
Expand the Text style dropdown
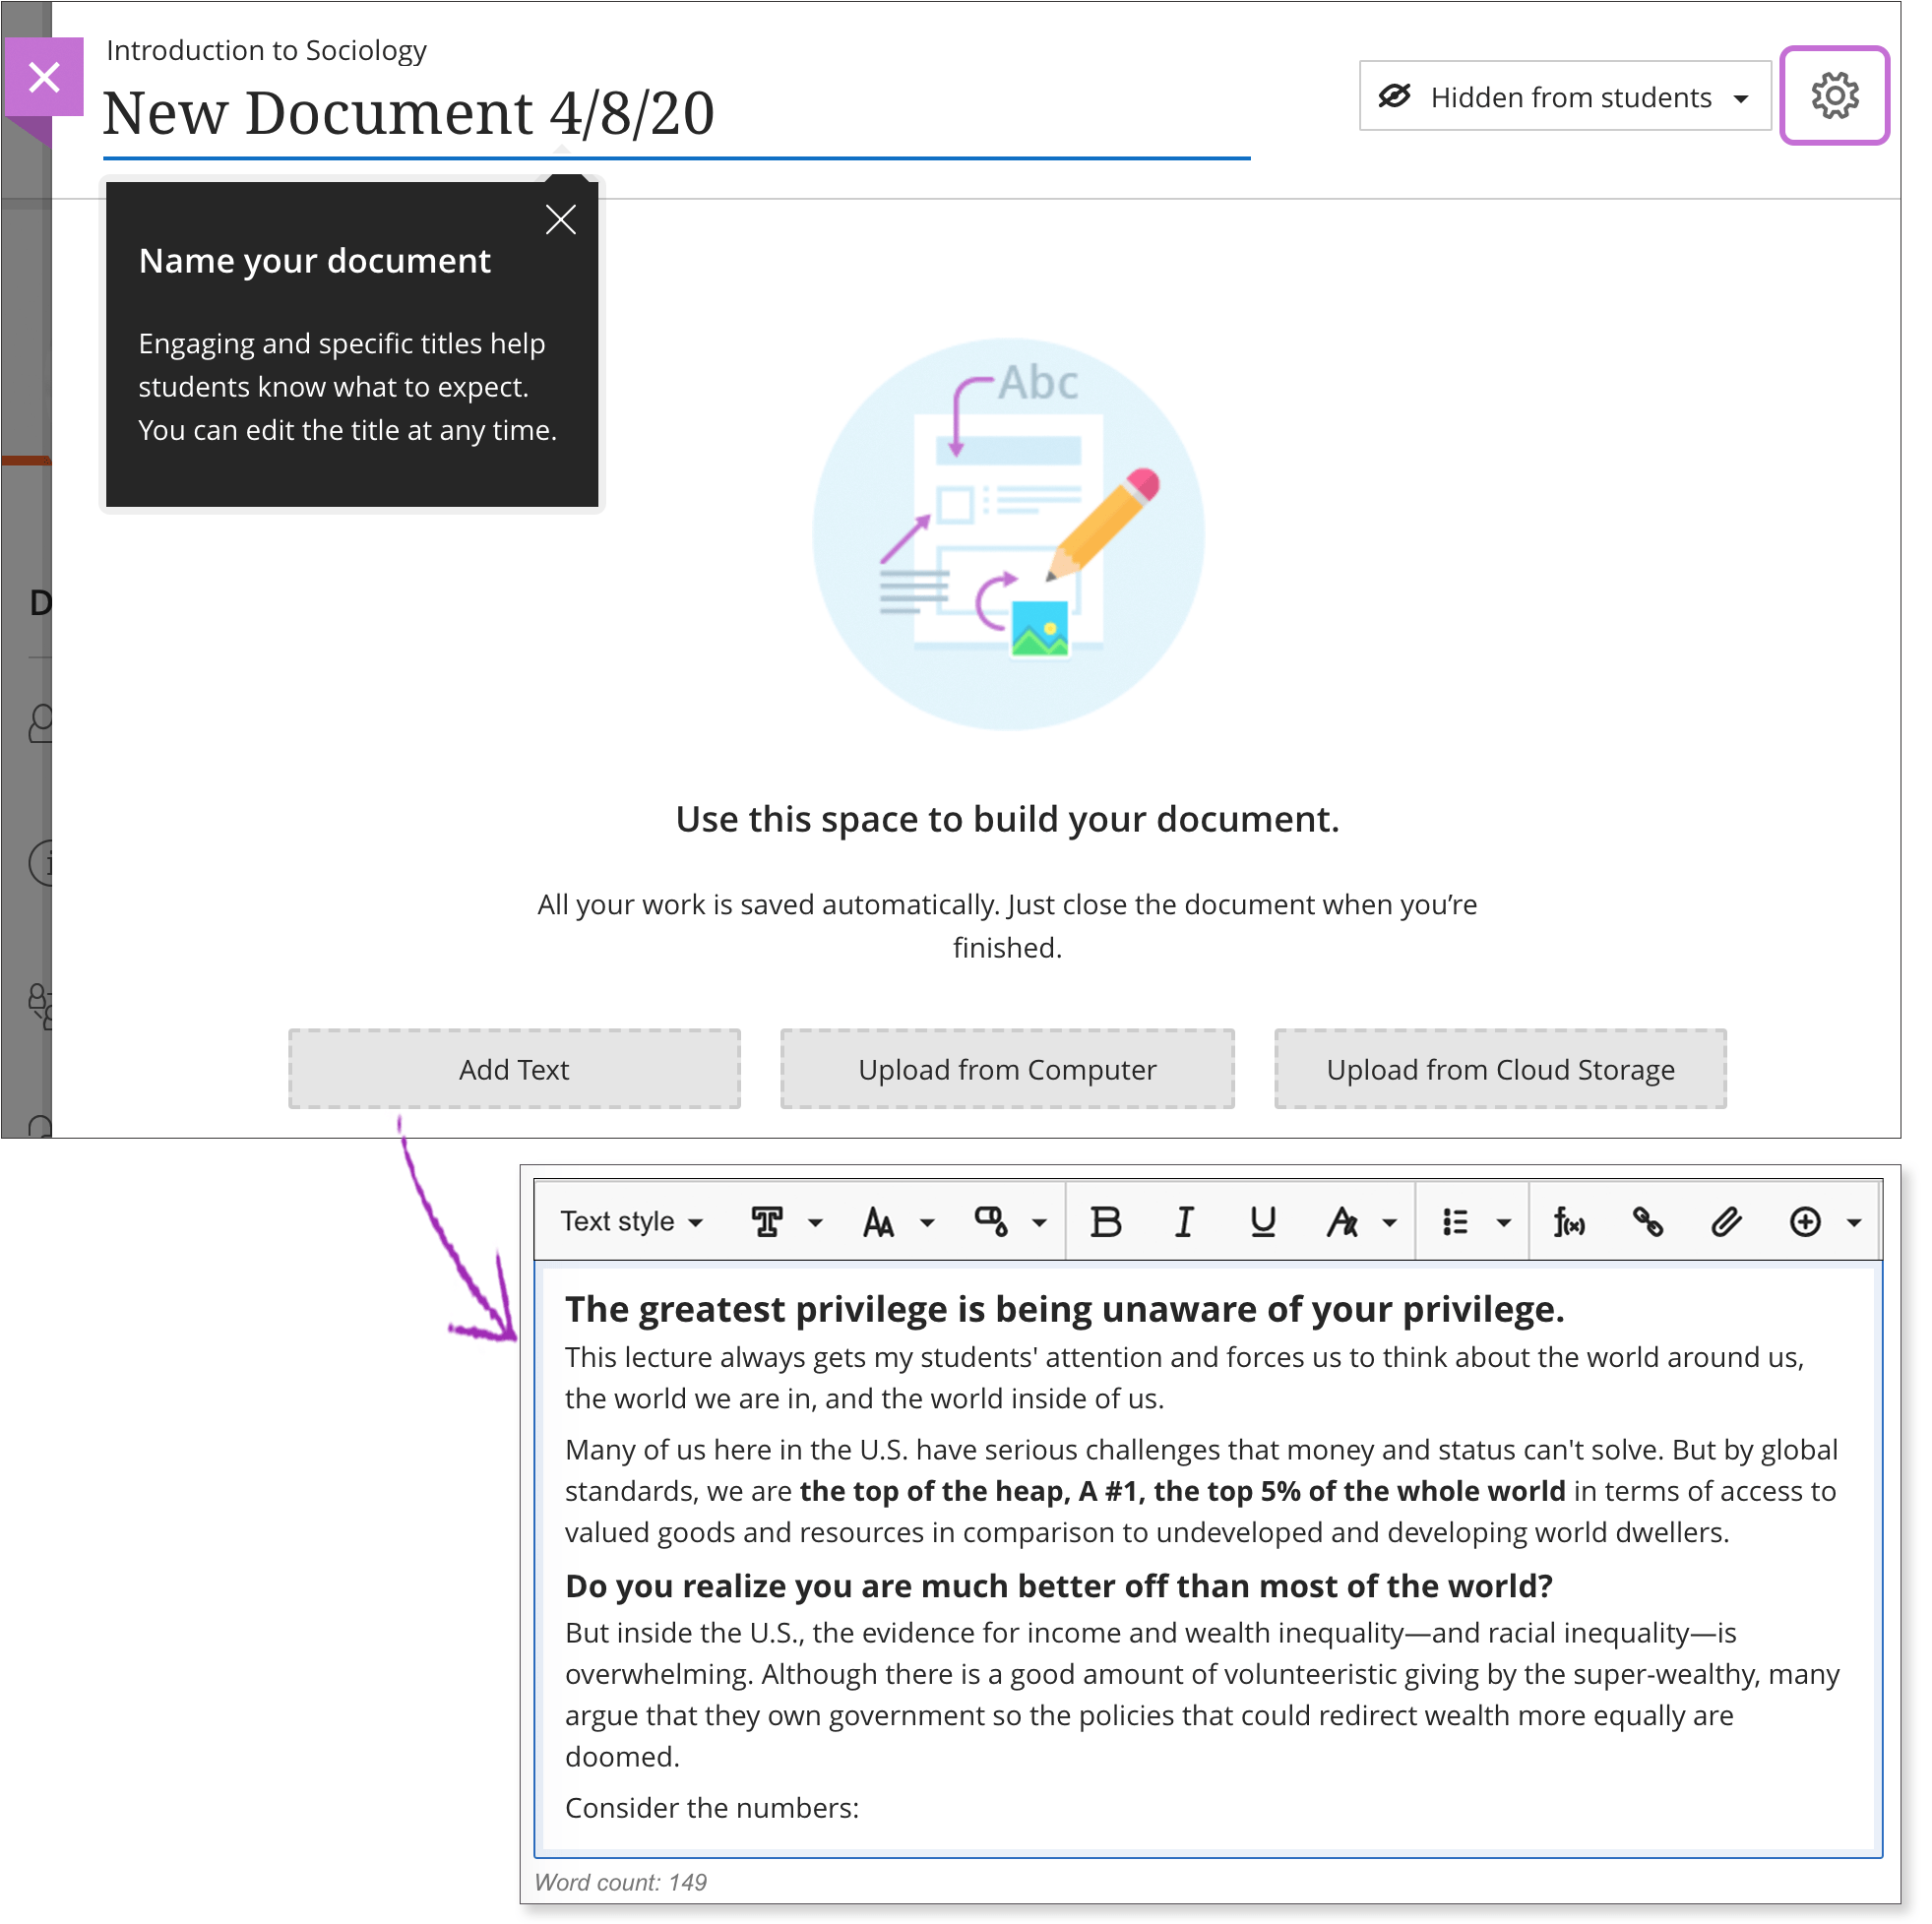click(x=631, y=1222)
